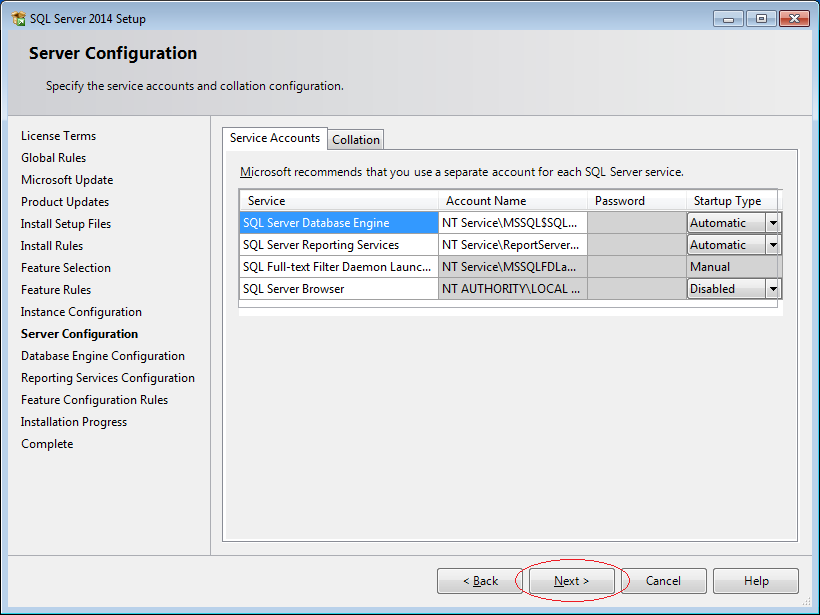Click the Password field for Reporting Services
Screen dimensions: 820x615
[637, 245]
